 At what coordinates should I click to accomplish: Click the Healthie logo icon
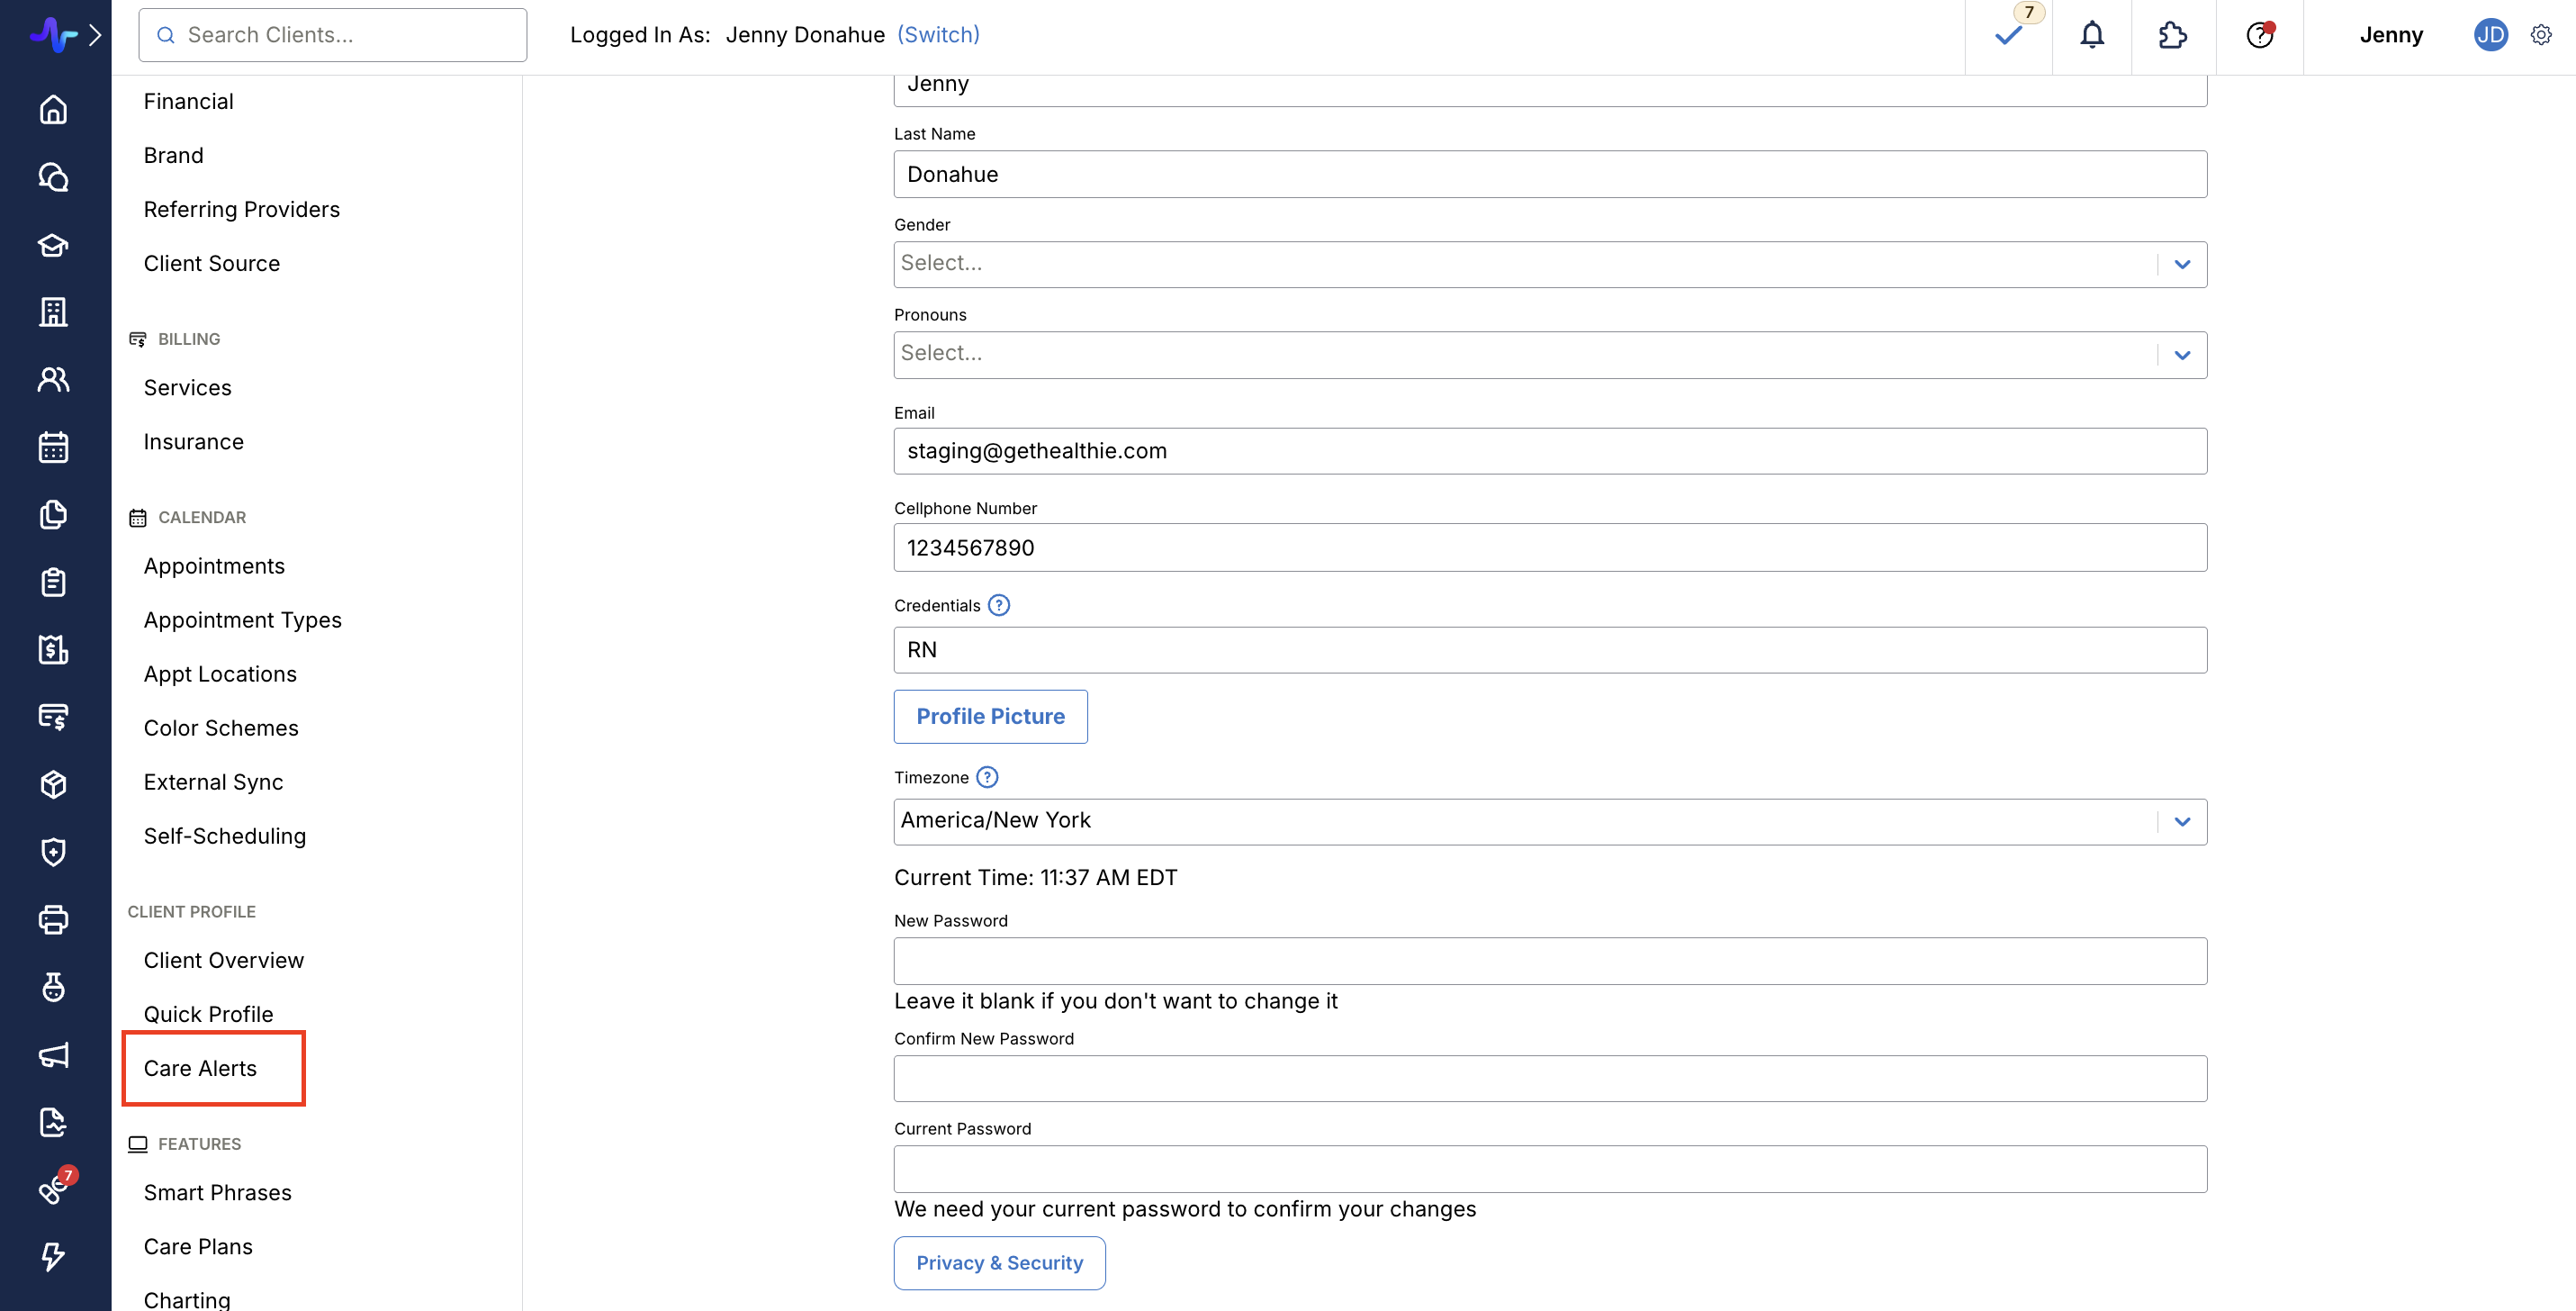52,35
